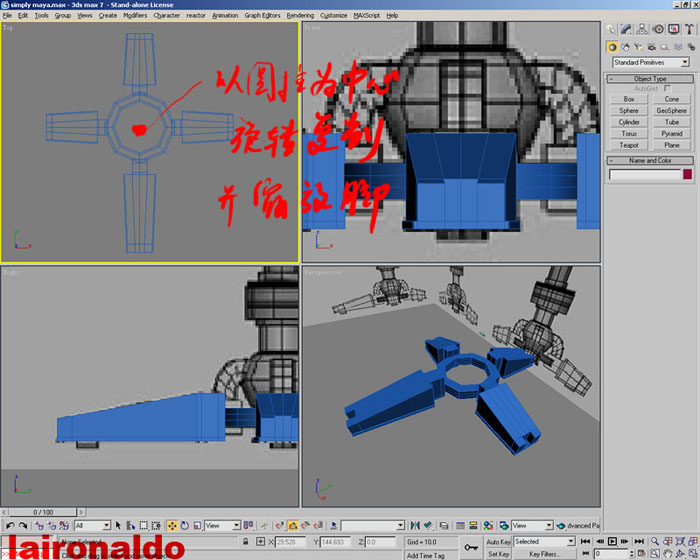Select the Lights category icon
This screenshot has width=700, height=560.
(638, 46)
